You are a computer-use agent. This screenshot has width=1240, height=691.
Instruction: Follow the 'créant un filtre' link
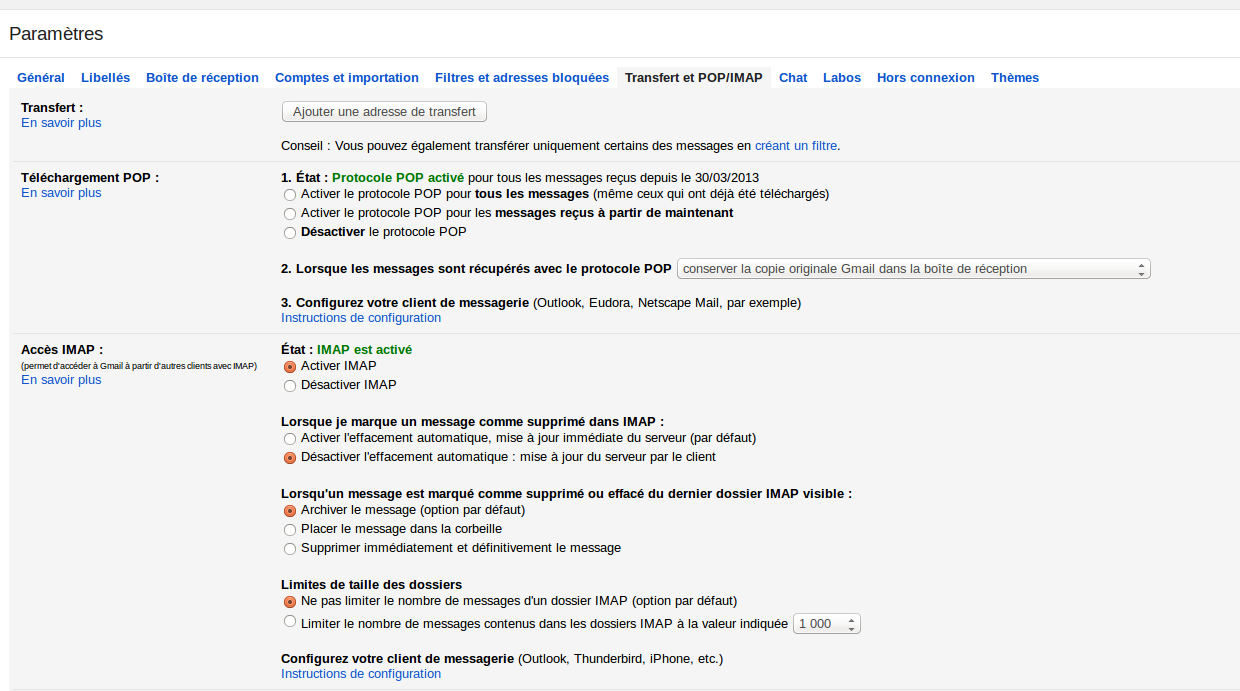click(x=796, y=146)
